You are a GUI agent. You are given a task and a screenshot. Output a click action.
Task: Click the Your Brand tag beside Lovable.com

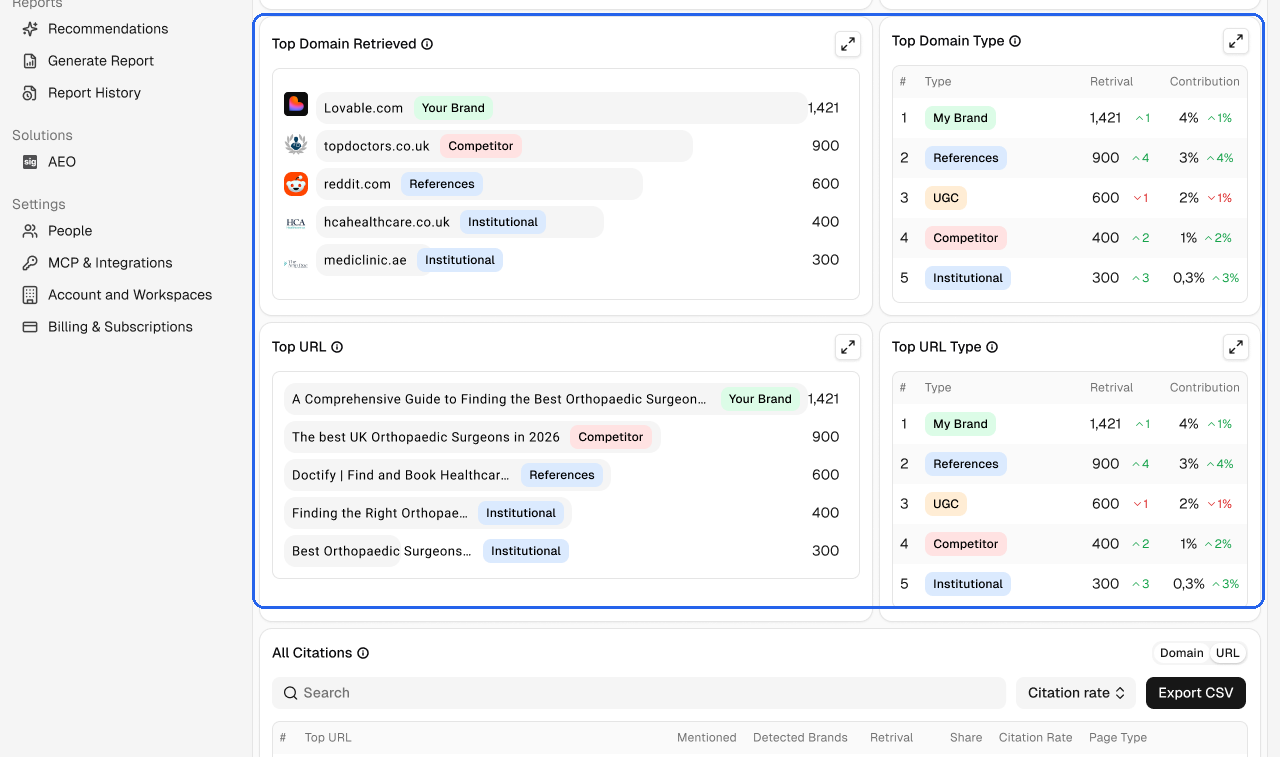453,108
